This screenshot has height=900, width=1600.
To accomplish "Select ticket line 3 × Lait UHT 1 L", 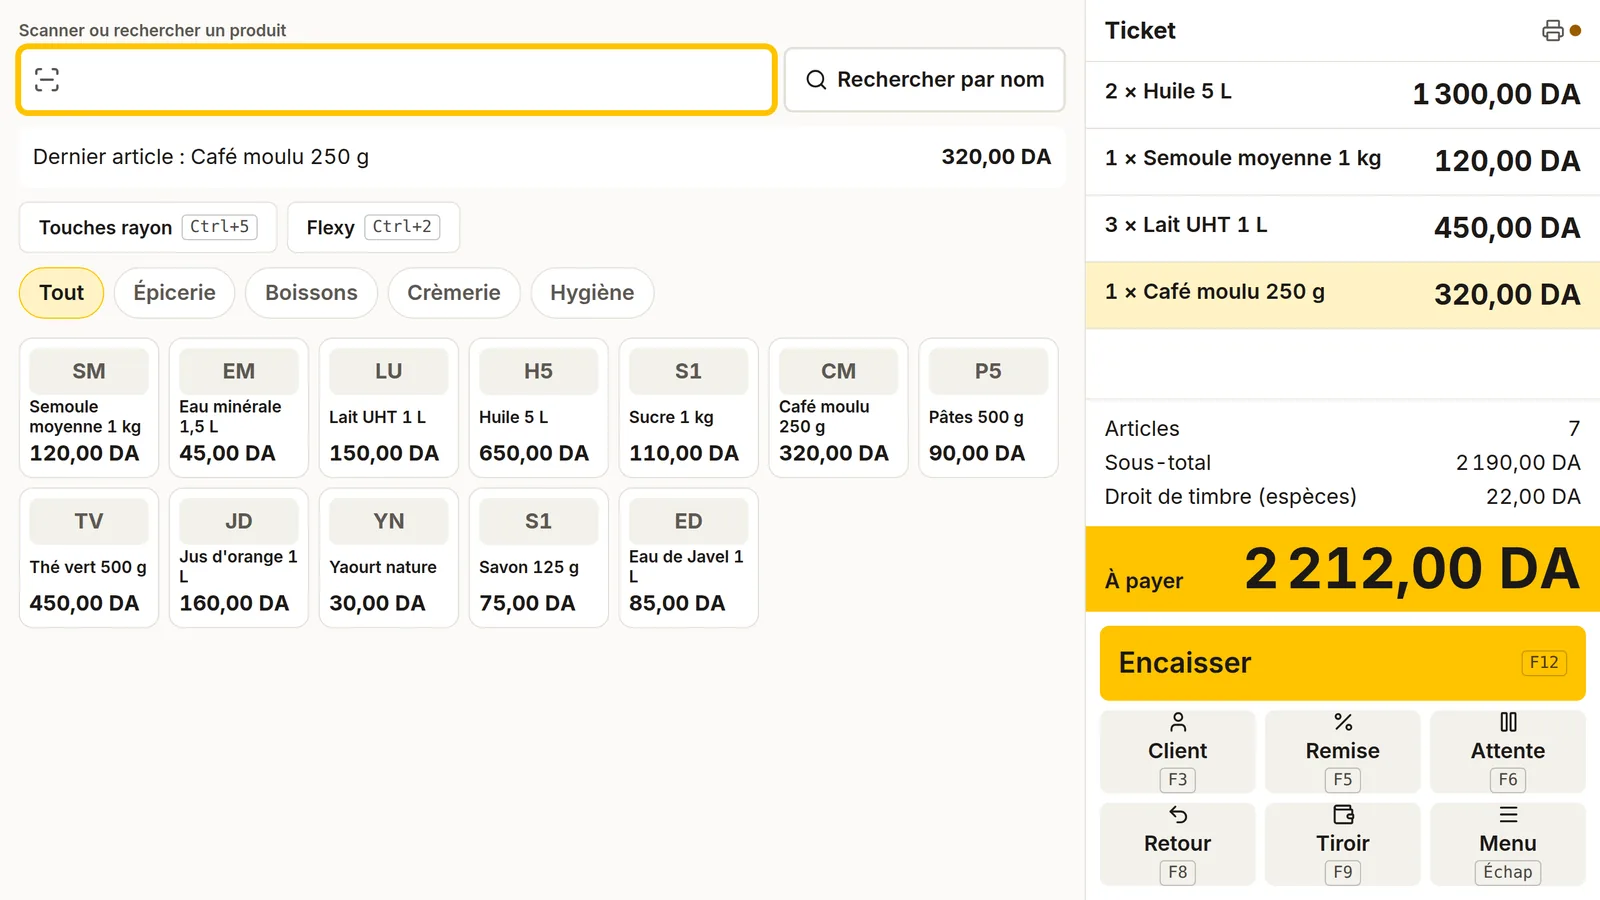I will coord(1343,228).
